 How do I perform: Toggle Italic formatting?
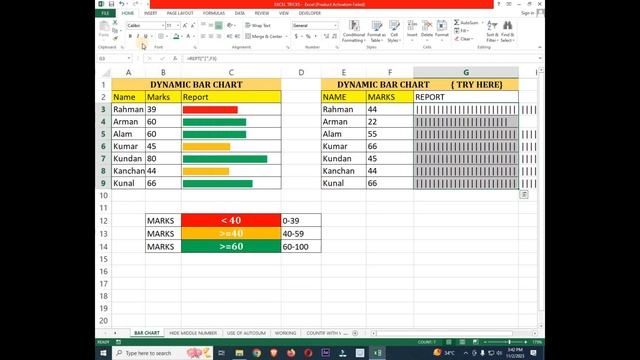point(138,36)
